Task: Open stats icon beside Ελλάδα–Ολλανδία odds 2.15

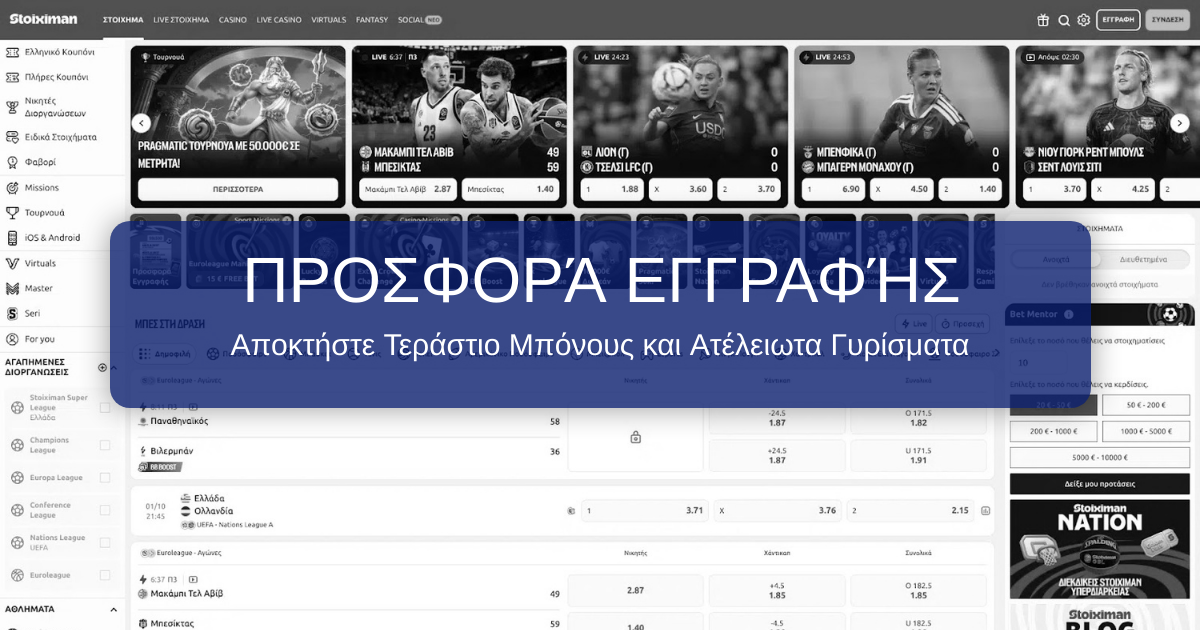Action: tap(986, 510)
